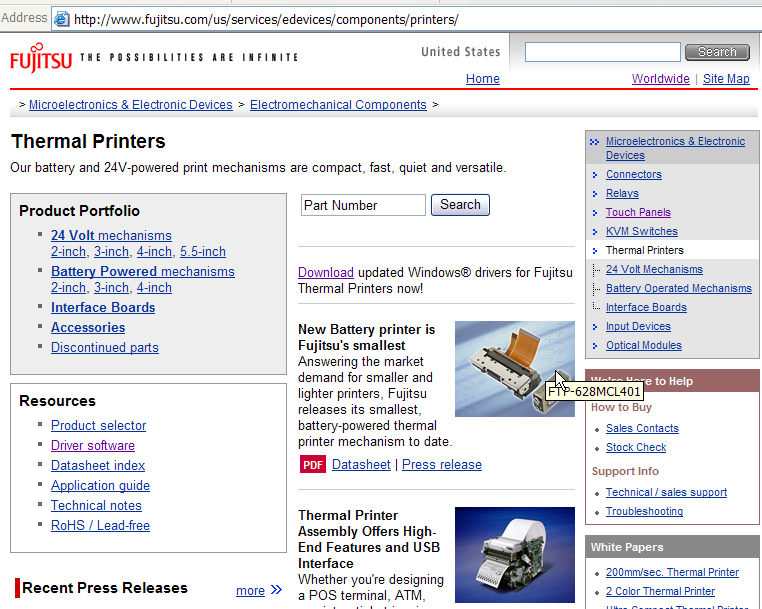Click the thermal printer assembly image
This screenshot has height=609, width=762.
[515, 555]
